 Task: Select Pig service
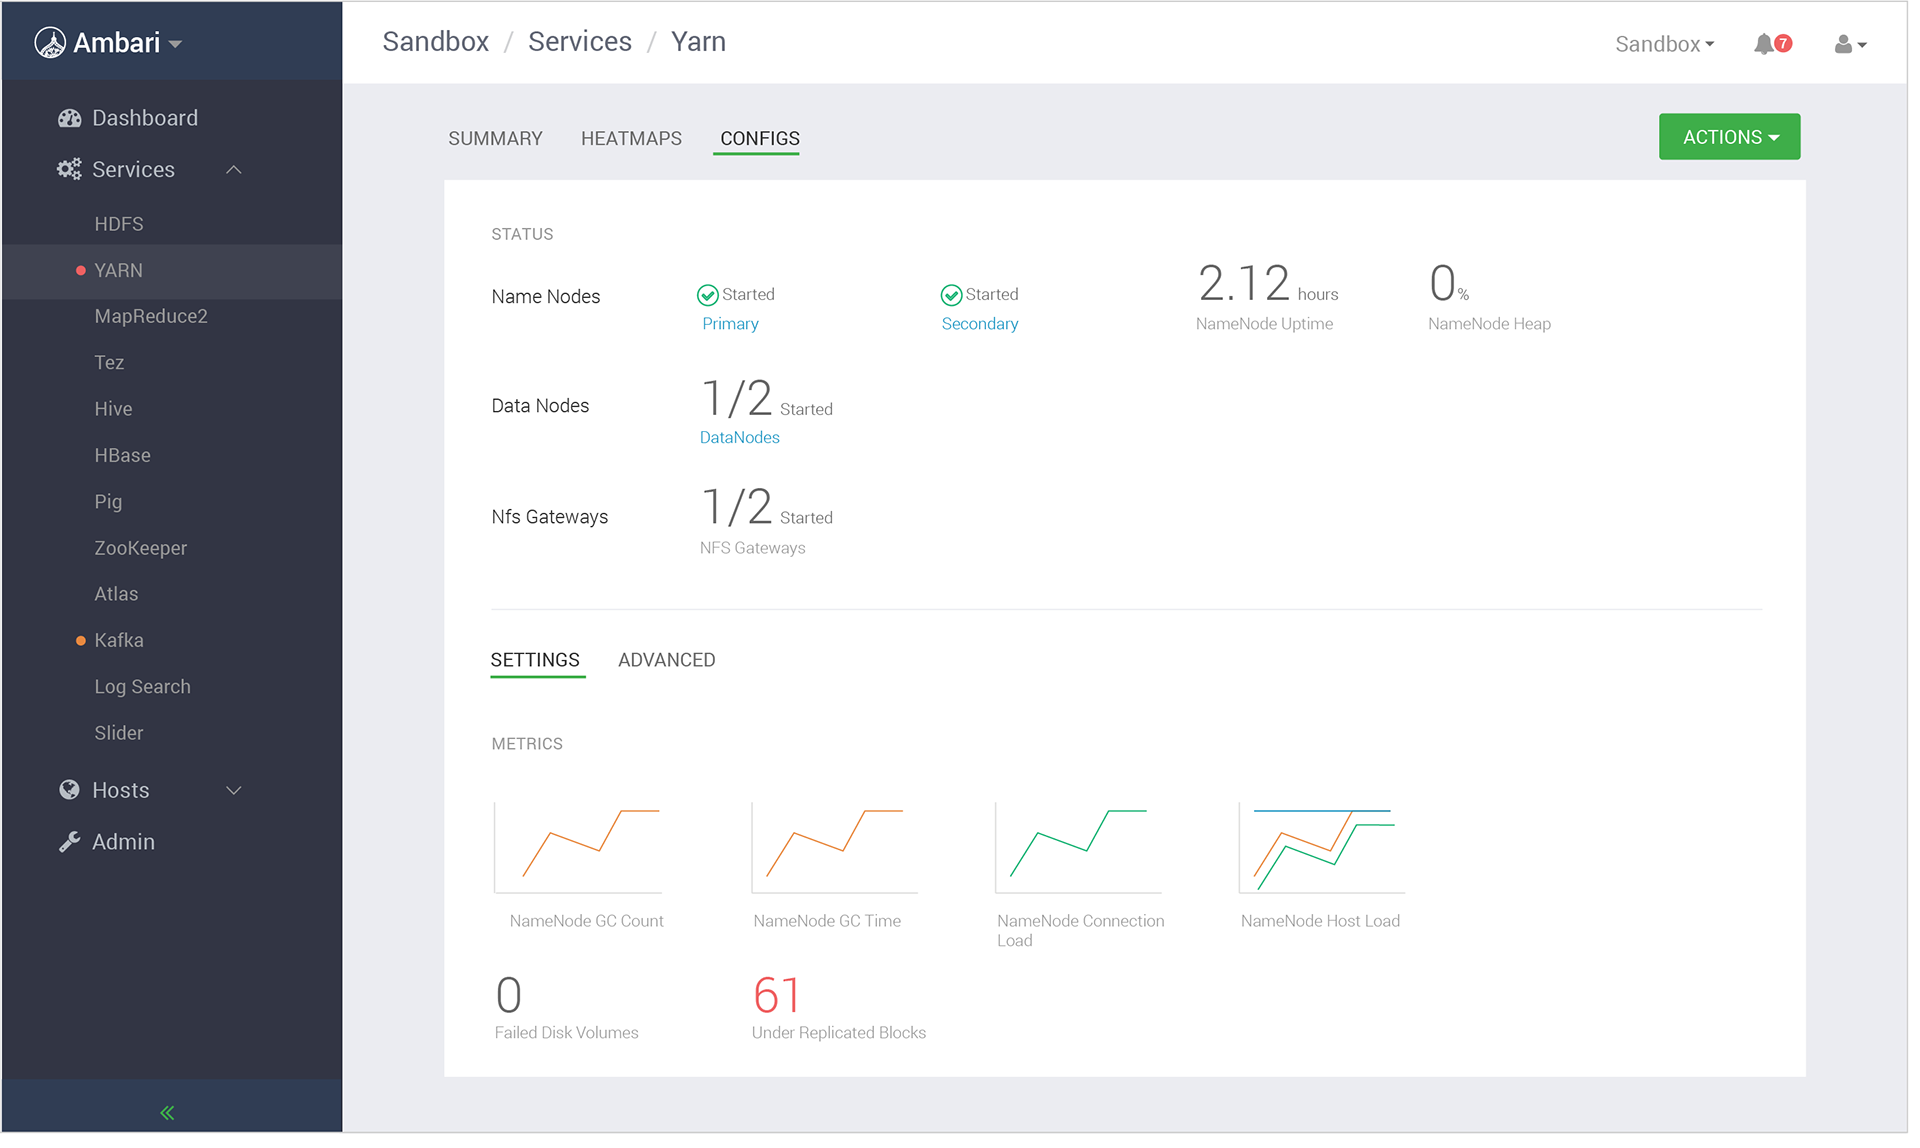(108, 502)
